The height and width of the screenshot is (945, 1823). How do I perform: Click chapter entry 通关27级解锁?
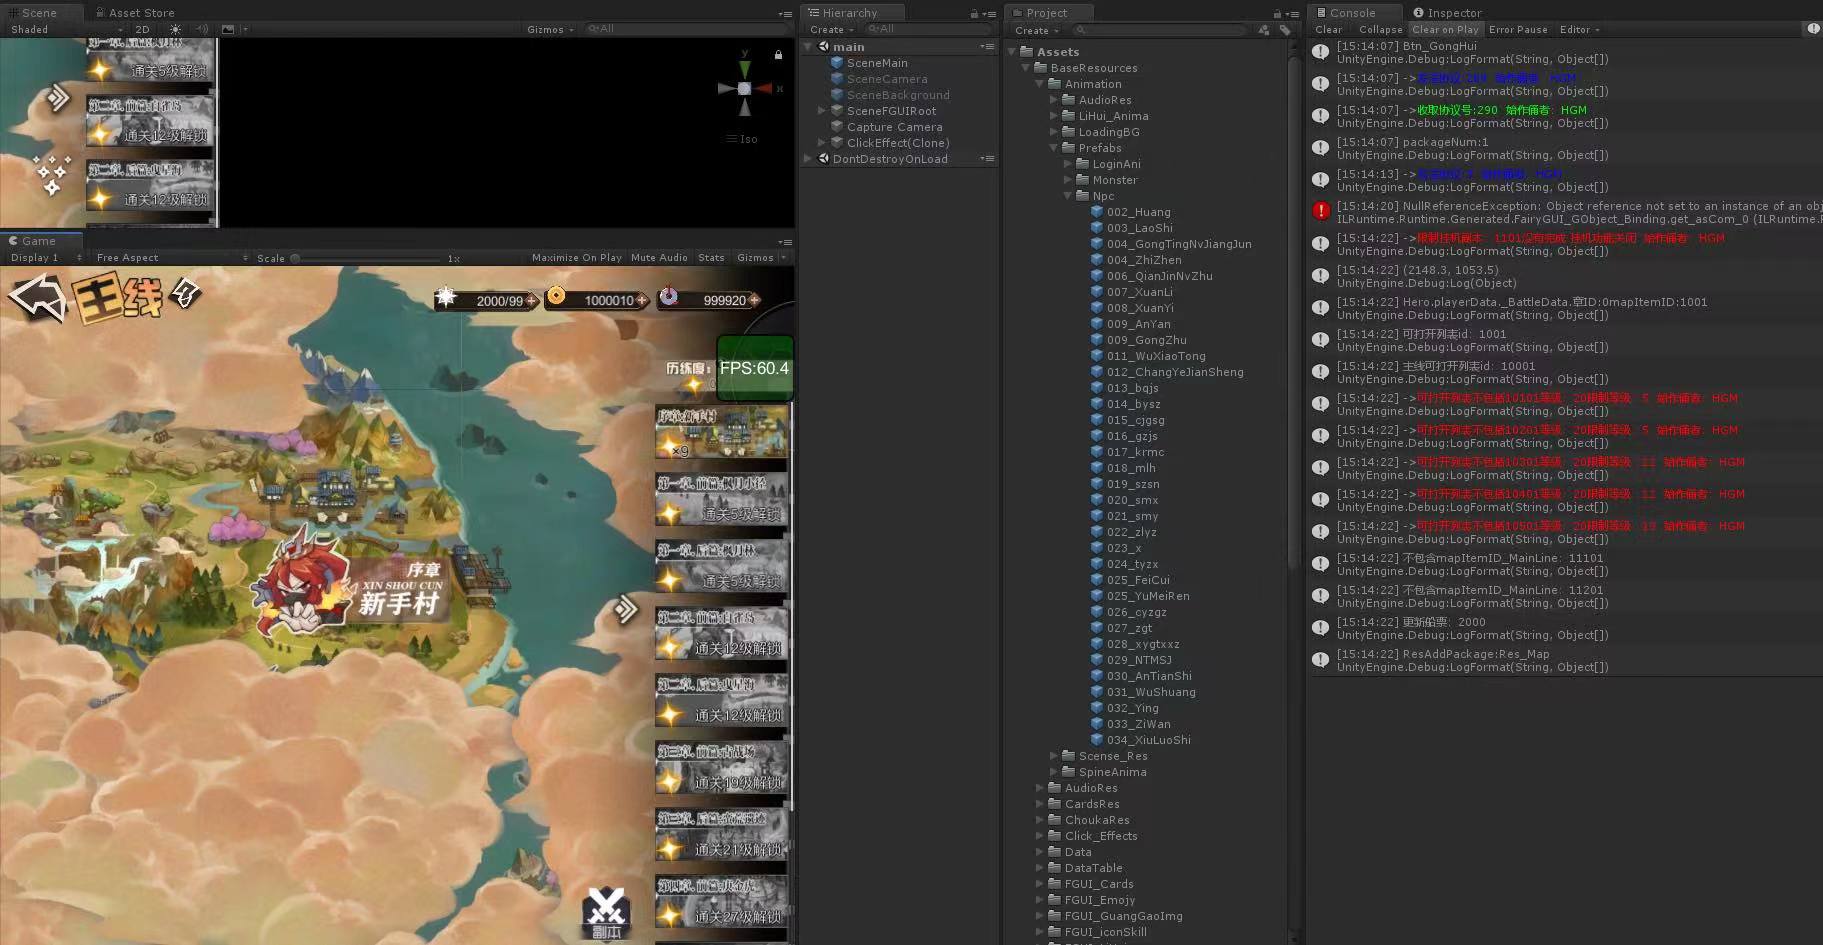[721, 902]
